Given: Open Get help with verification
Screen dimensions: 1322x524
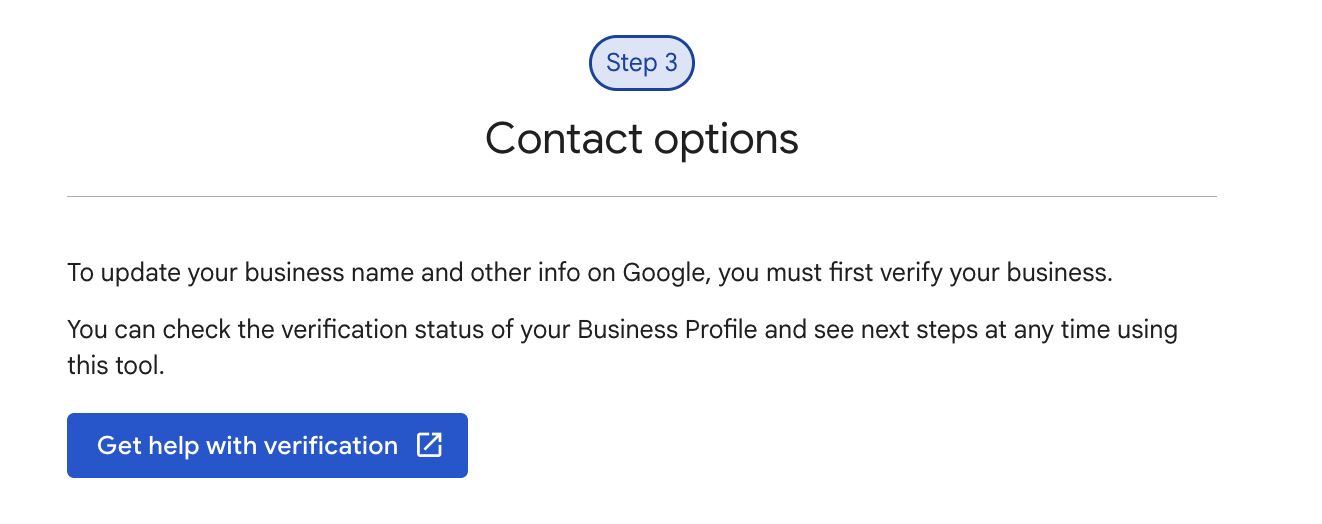Looking at the screenshot, I should [x=267, y=445].
